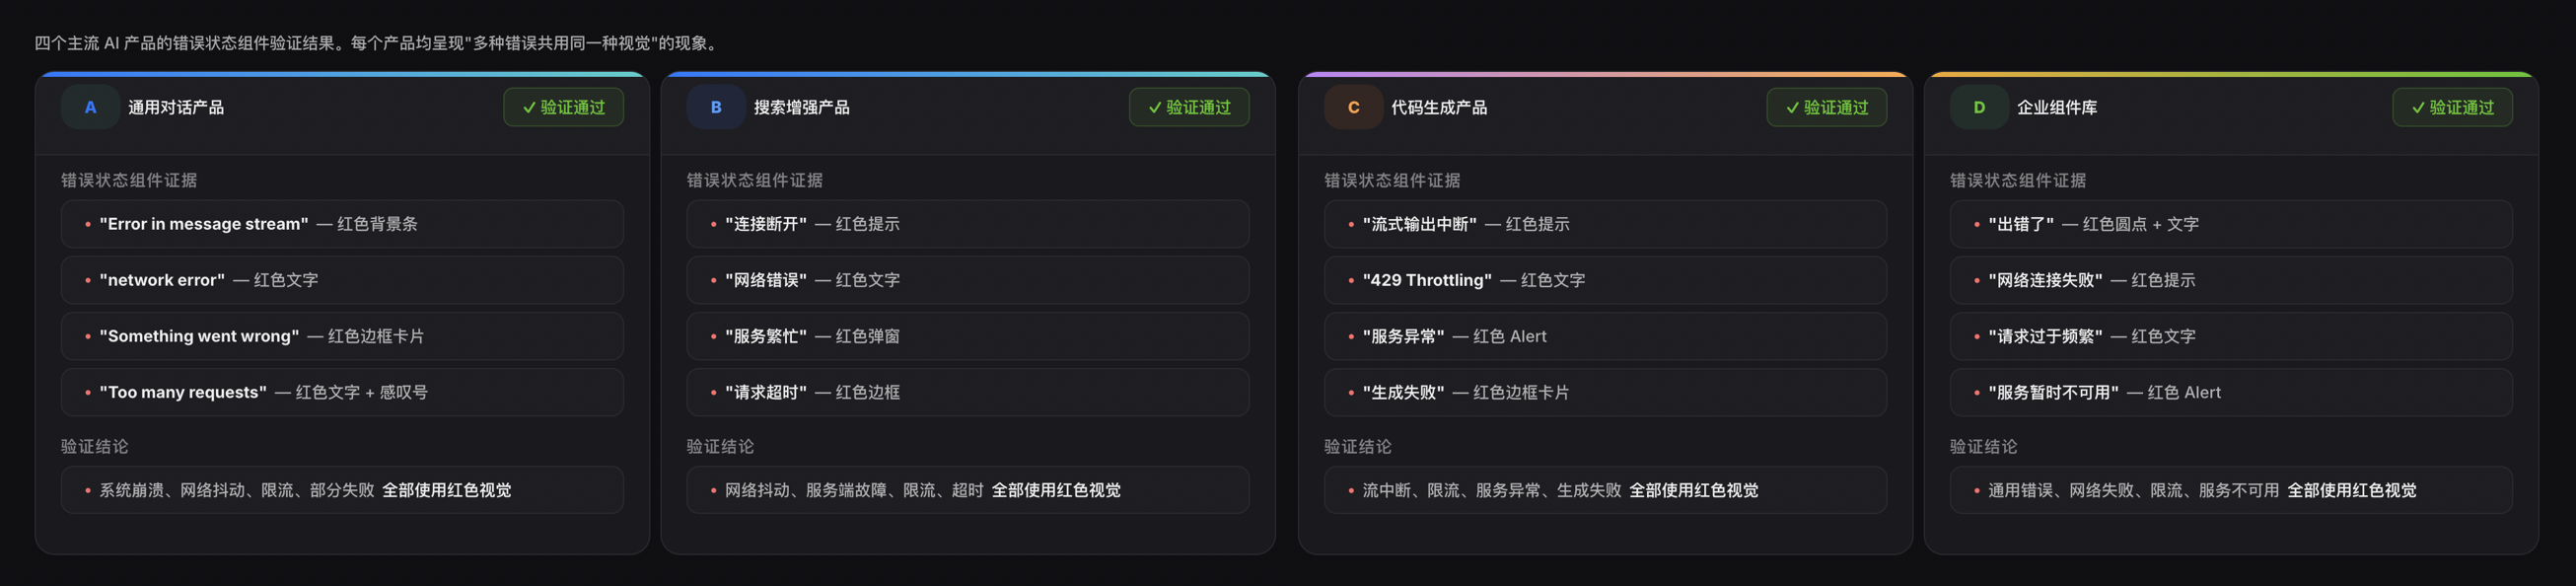Select the "生成失败" 红色边框卡片 row

tap(1606, 392)
